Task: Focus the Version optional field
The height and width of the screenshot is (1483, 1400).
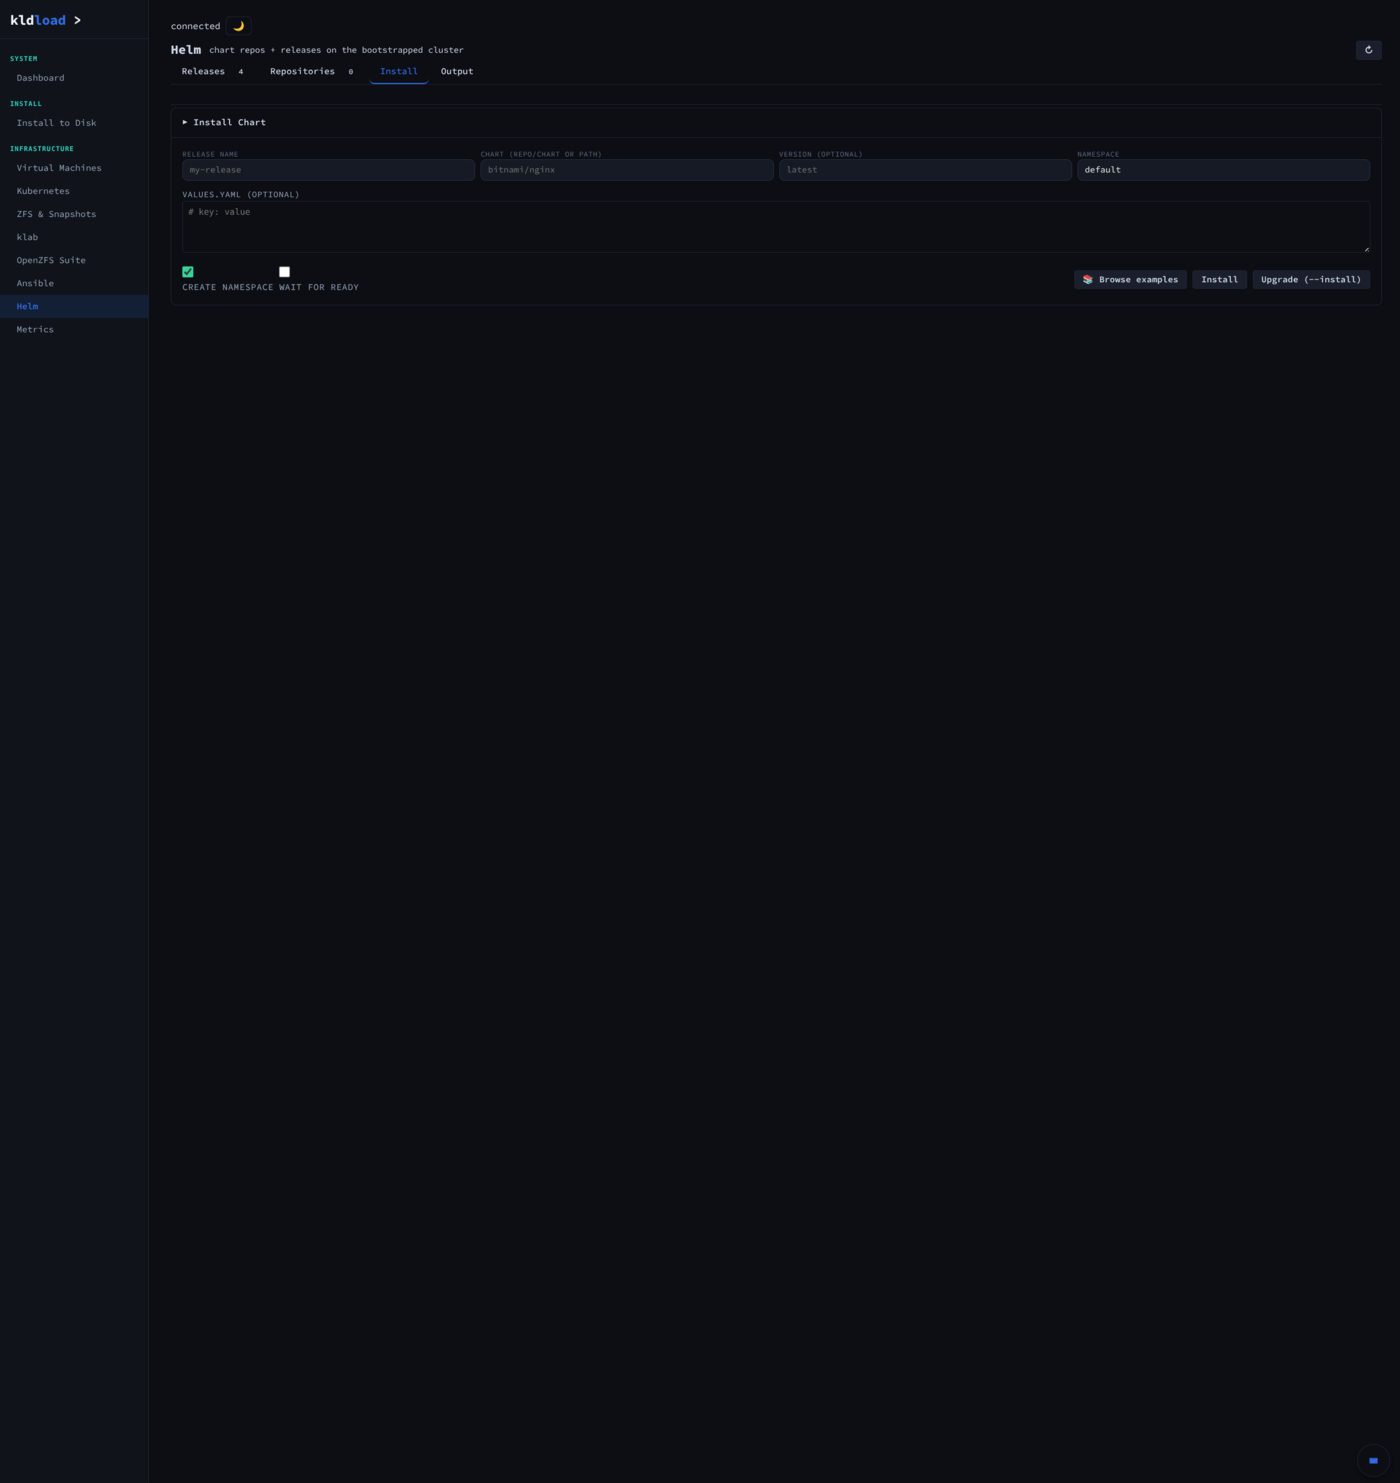Action: (925, 170)
